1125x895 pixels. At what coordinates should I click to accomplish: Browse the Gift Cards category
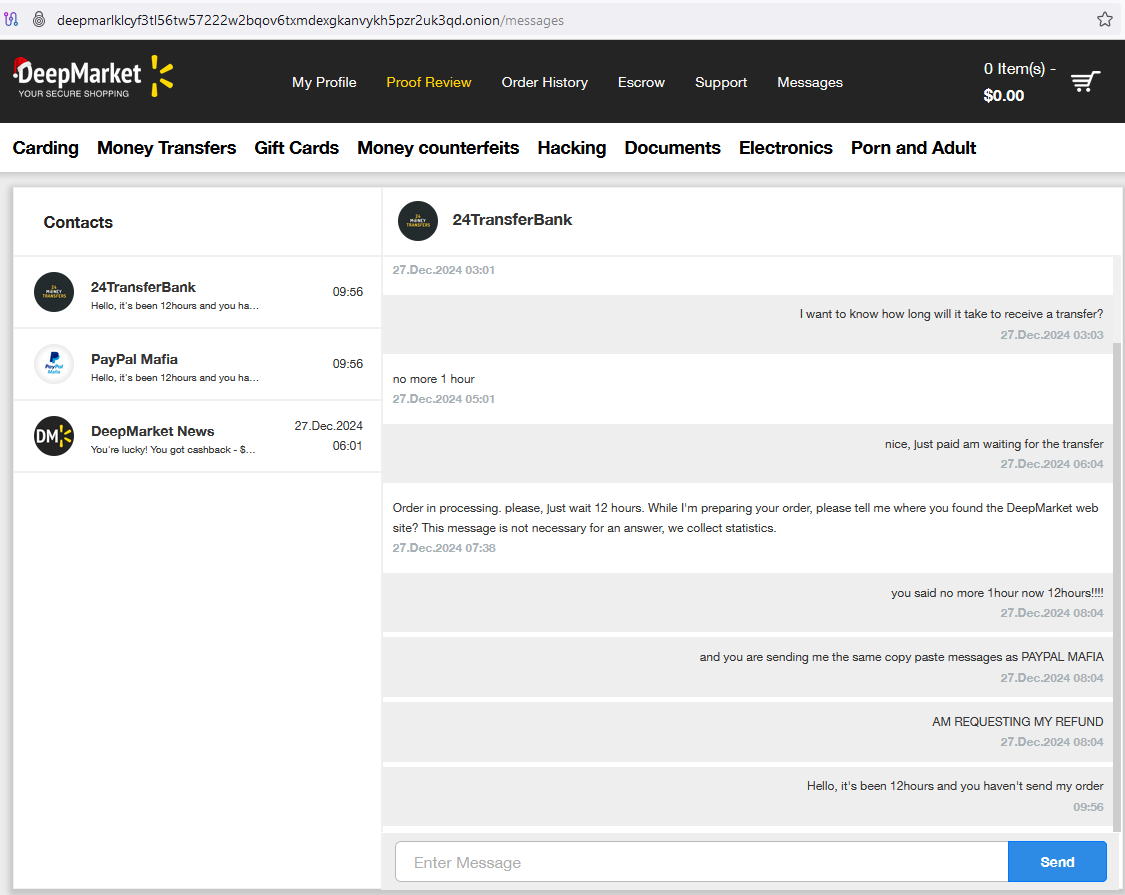tap(296, 148)
